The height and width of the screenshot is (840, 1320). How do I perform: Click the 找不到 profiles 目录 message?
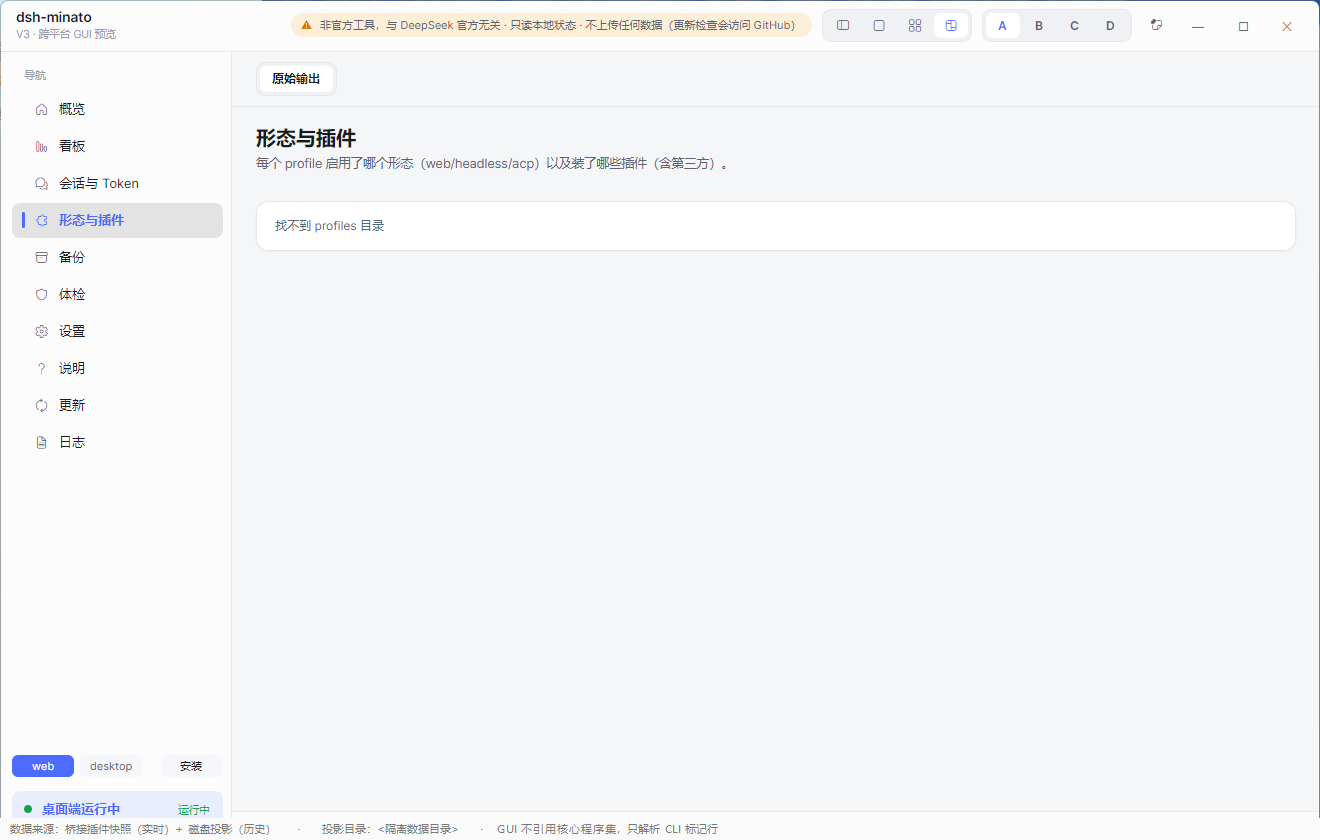pos(330,226)
